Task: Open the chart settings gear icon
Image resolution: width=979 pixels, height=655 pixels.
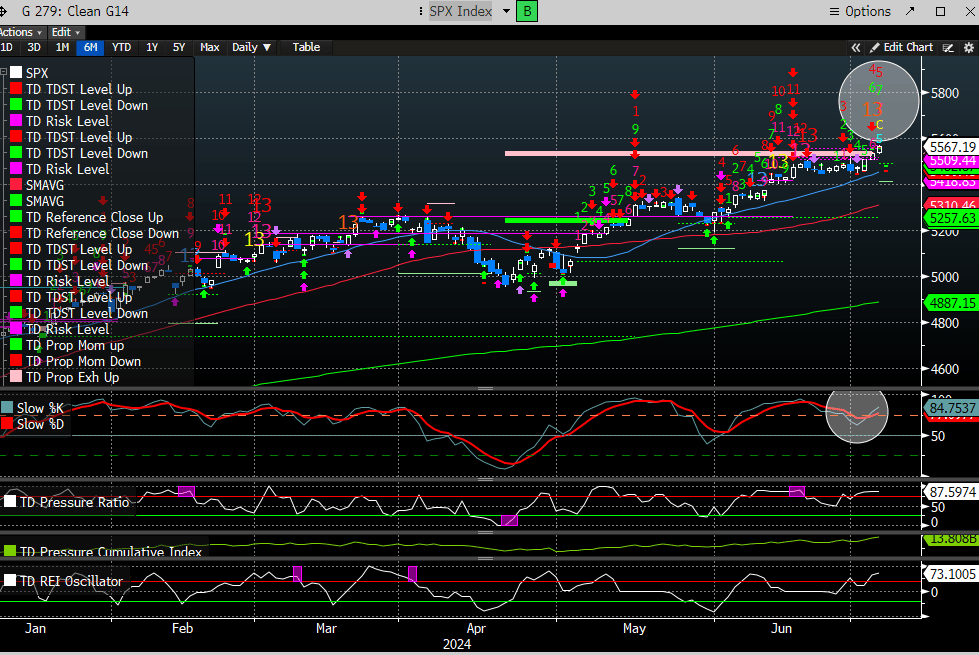Action: pyautogui.click(x=968, y=47)
